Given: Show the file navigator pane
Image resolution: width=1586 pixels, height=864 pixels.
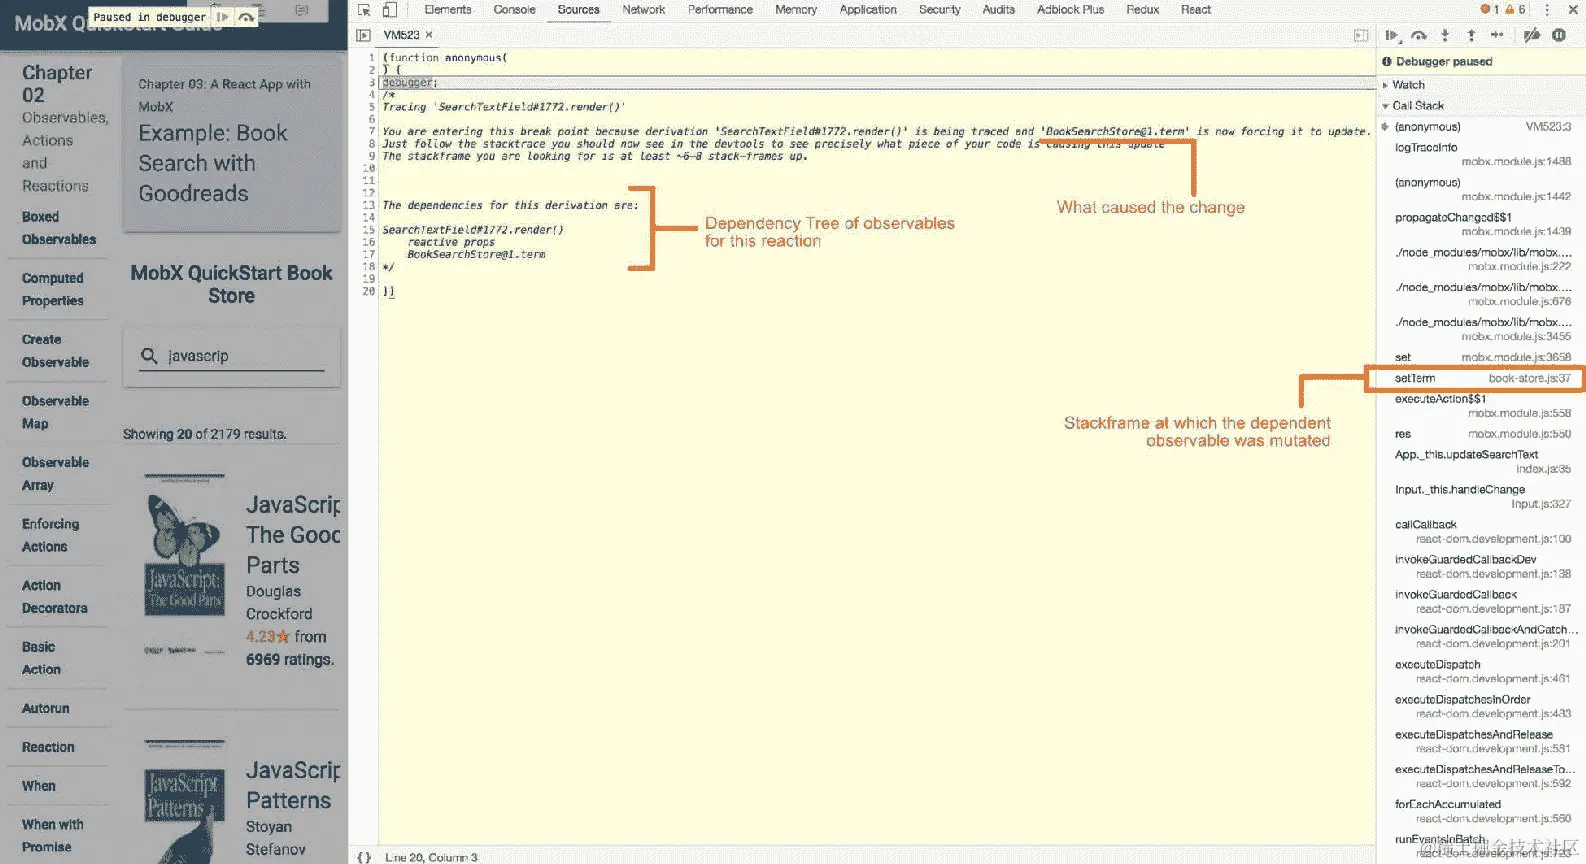Looking at the screenshot, I should (363, 35).
